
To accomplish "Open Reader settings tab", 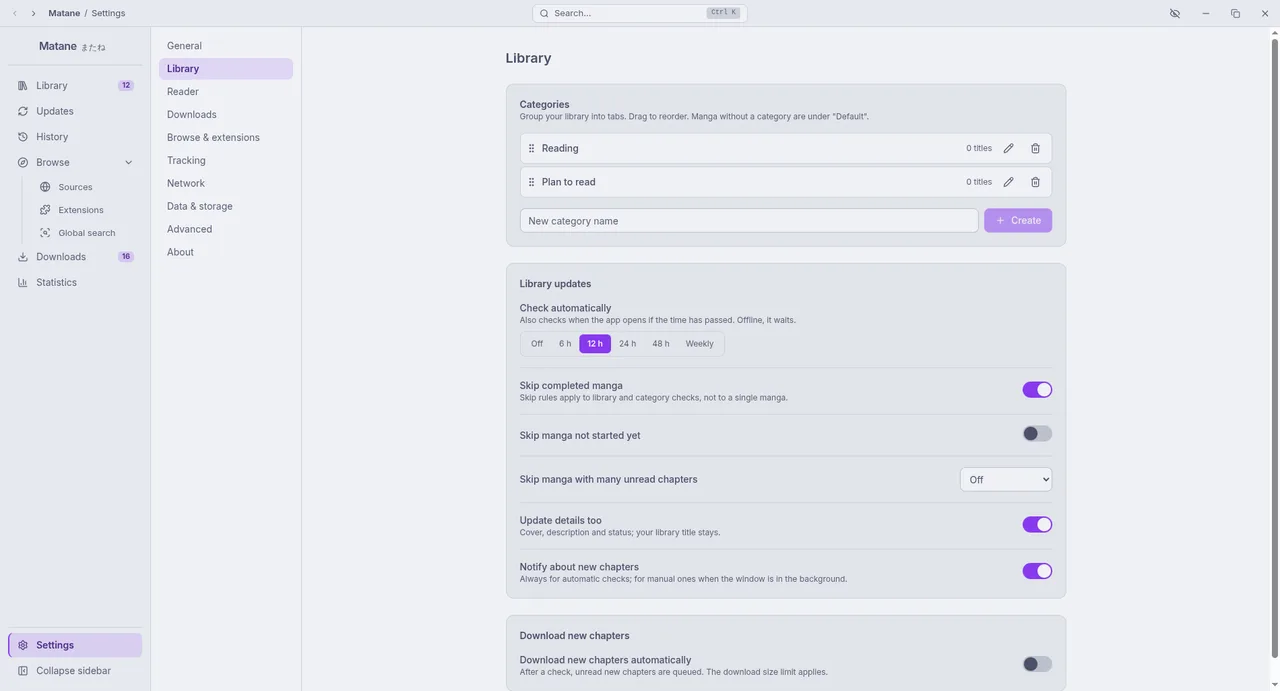I will (x=226, y=92).
